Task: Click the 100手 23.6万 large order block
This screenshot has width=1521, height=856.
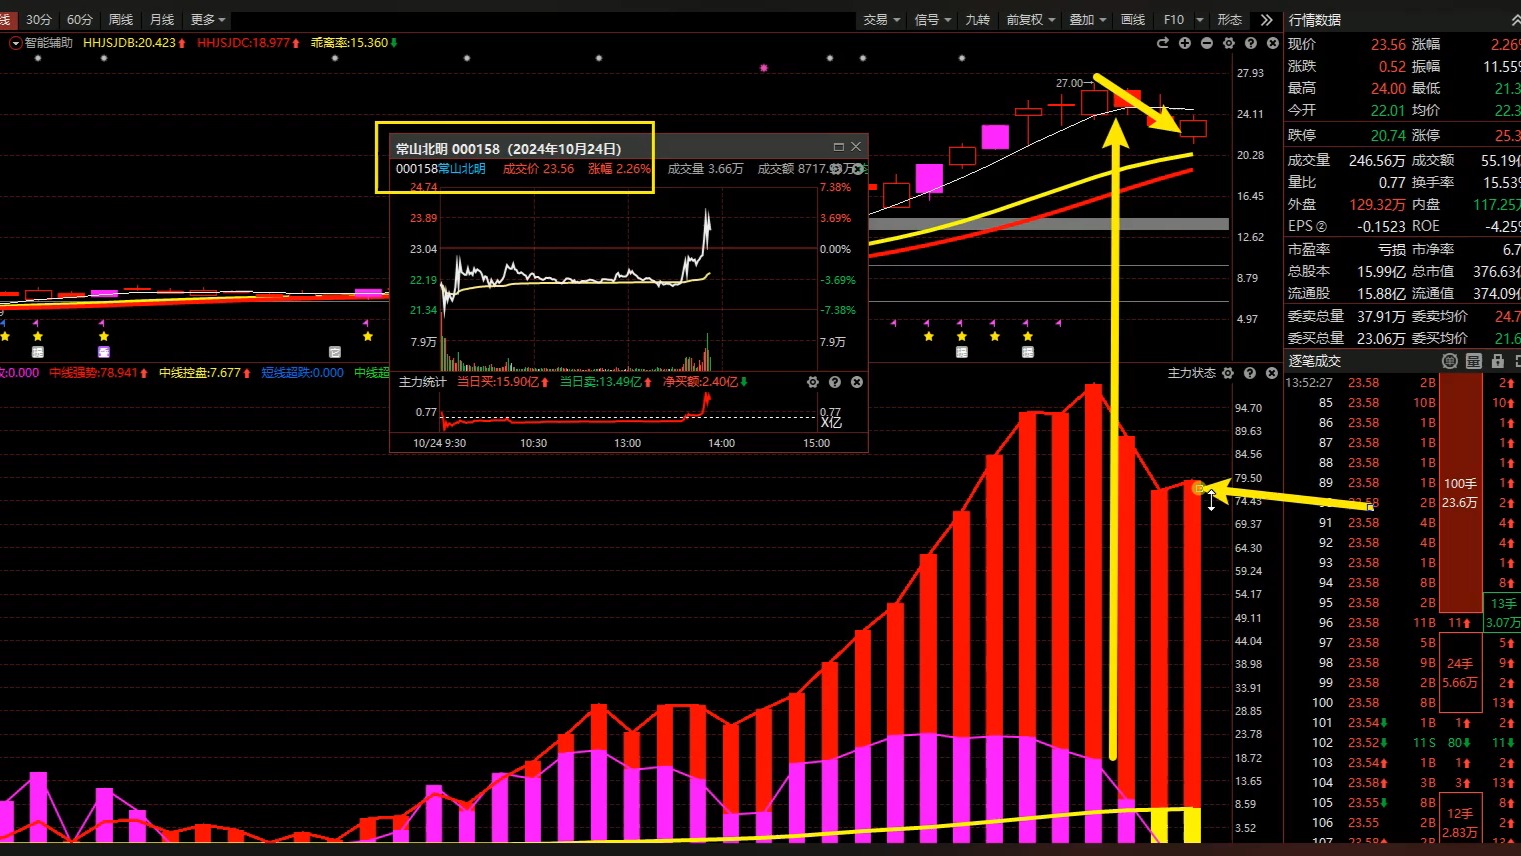Action: pos(1460,493)
